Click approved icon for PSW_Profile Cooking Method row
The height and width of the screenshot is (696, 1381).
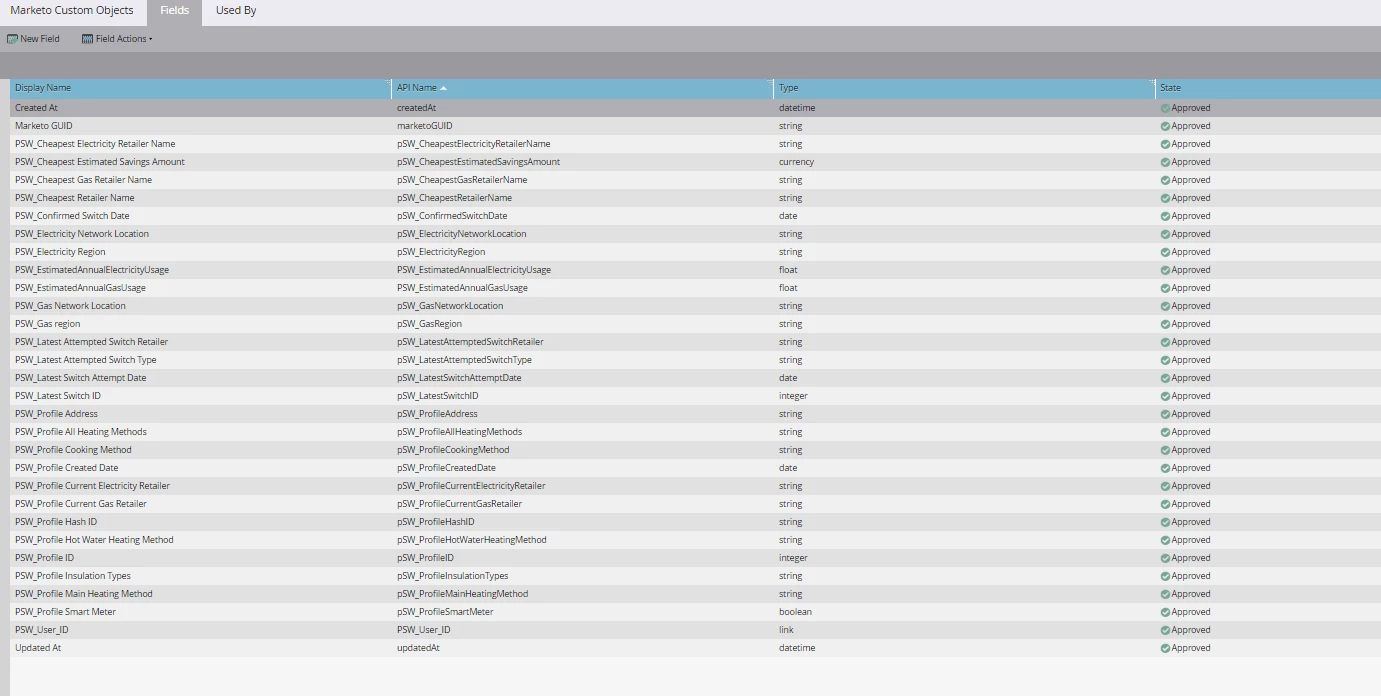tap(1165, 450)
